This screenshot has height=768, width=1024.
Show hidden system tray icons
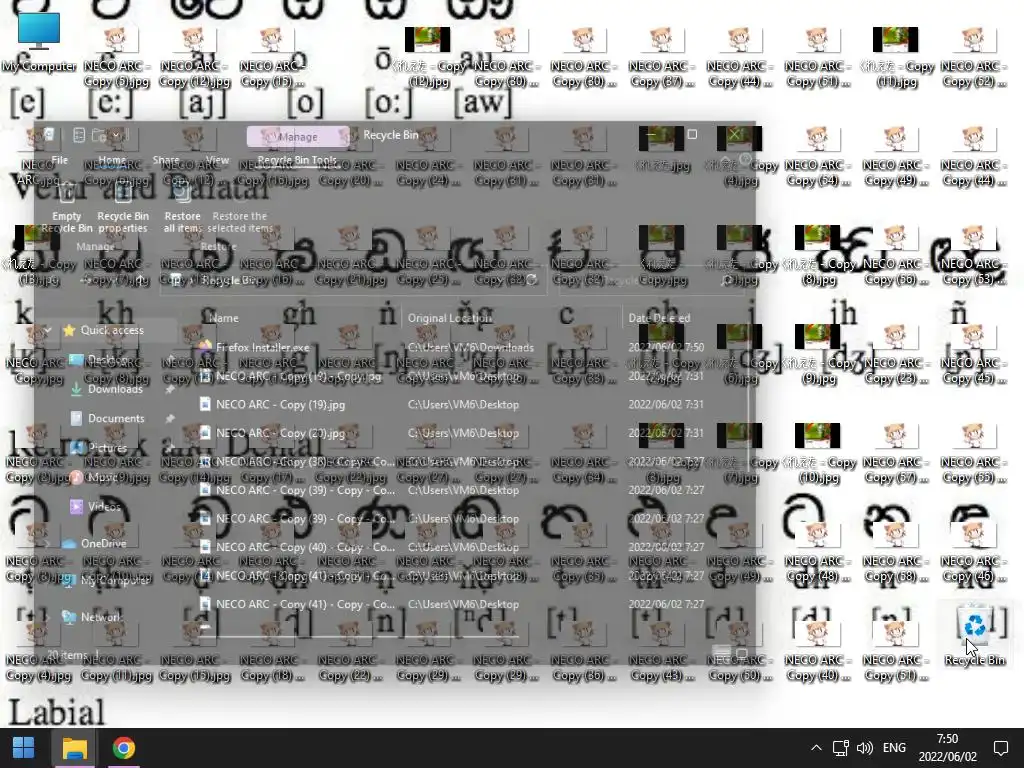(816, 748)
